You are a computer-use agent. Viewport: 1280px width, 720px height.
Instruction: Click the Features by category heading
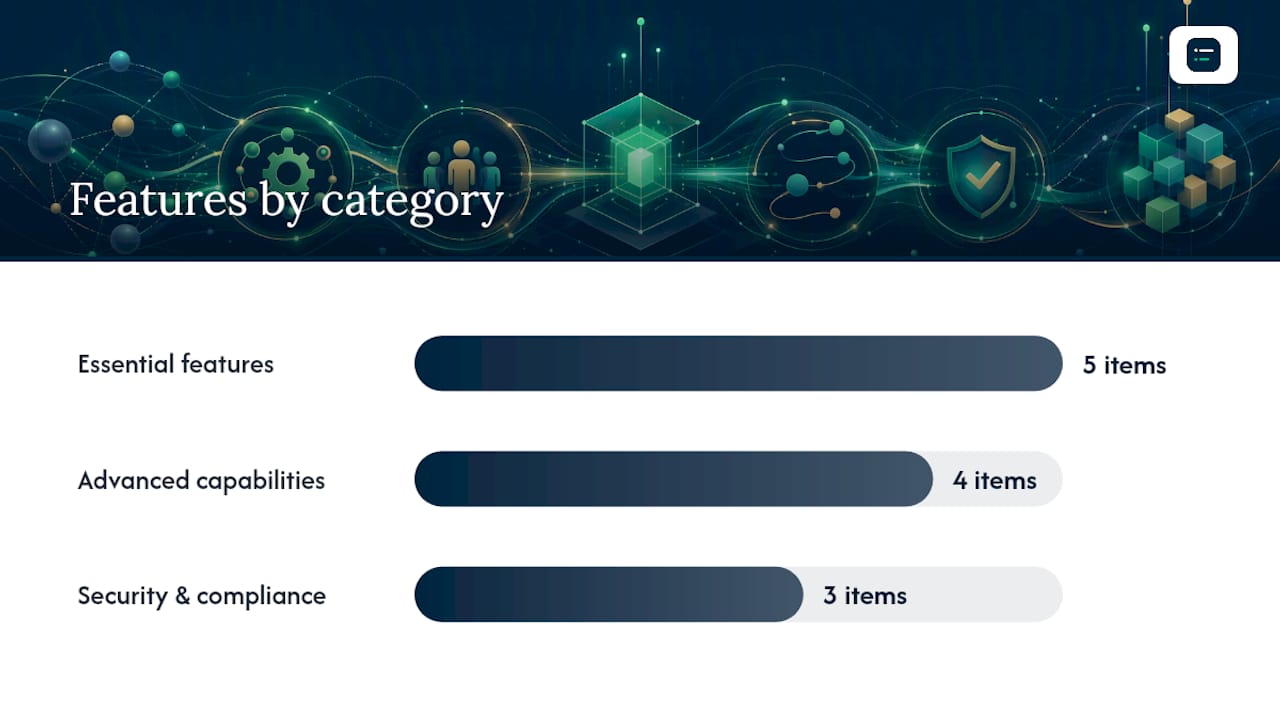pos(286,200)
